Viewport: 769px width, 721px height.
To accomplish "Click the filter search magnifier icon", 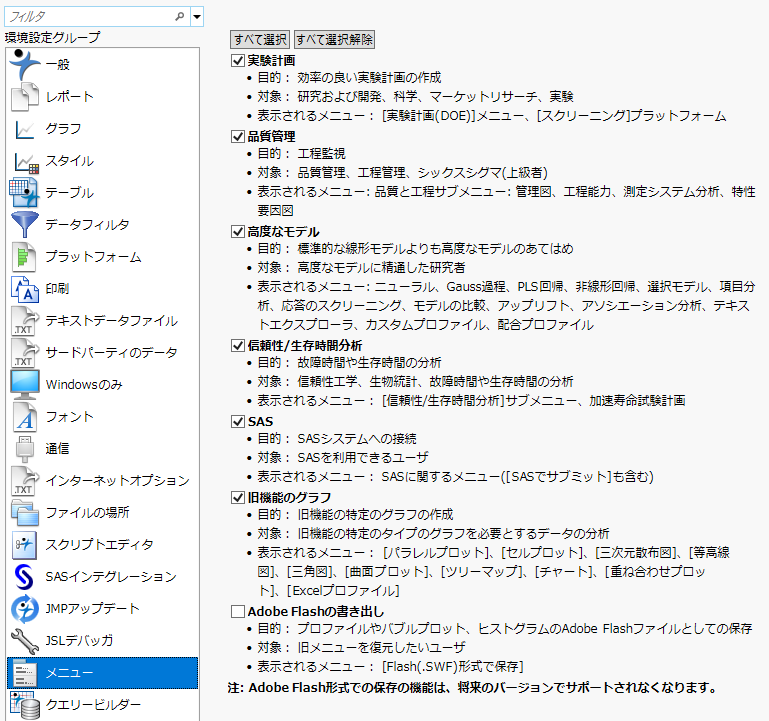I will [x=180, y=16].
